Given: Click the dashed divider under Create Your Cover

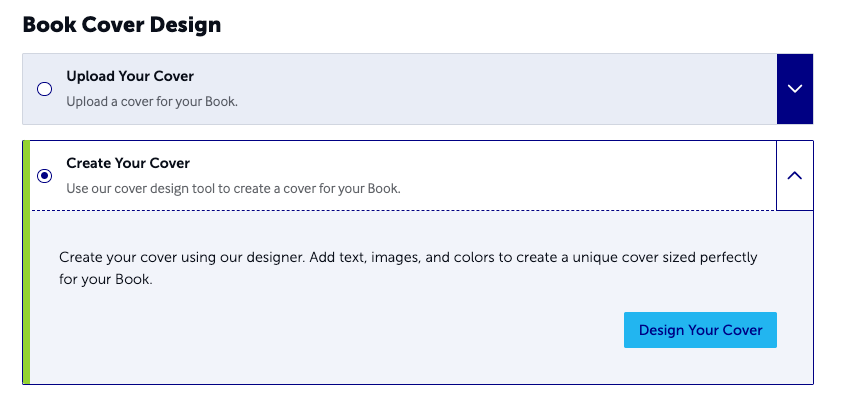Looking at the screenshot, I should (x=403, y=210).
